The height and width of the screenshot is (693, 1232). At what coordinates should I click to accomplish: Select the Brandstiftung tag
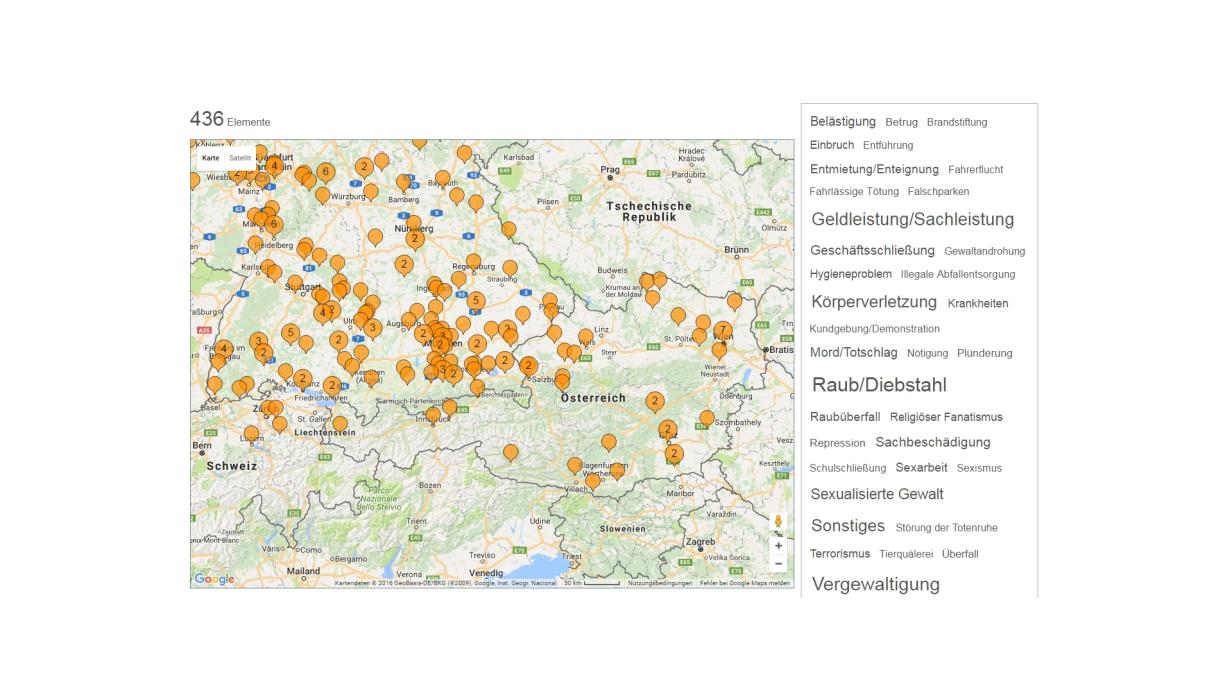coord(957,122)
